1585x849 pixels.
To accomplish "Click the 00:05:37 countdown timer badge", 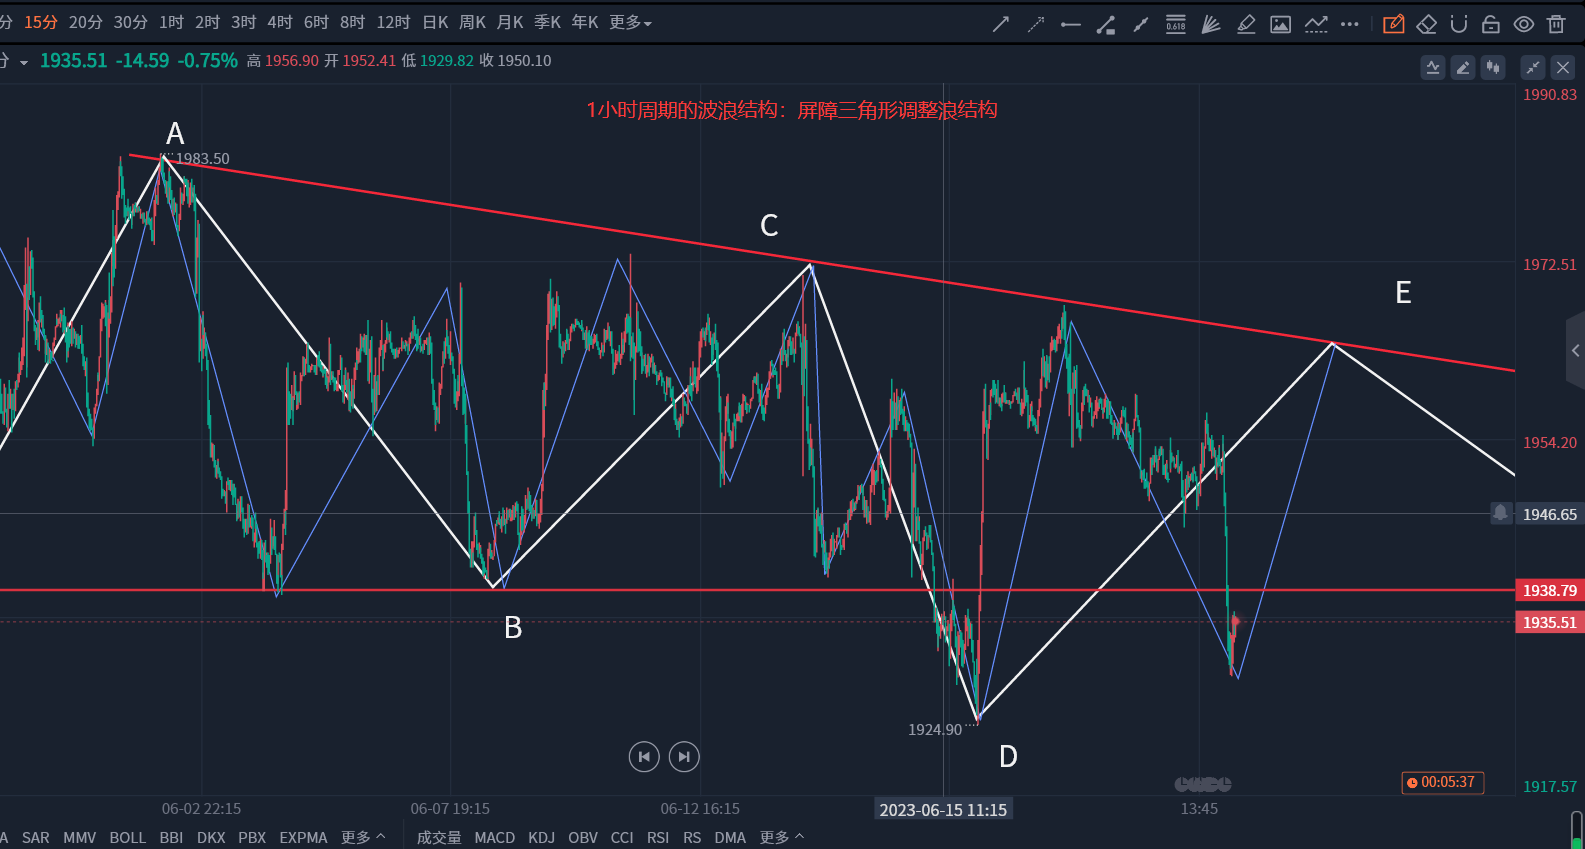I will pyautogui.click(x=1442, y=782).
